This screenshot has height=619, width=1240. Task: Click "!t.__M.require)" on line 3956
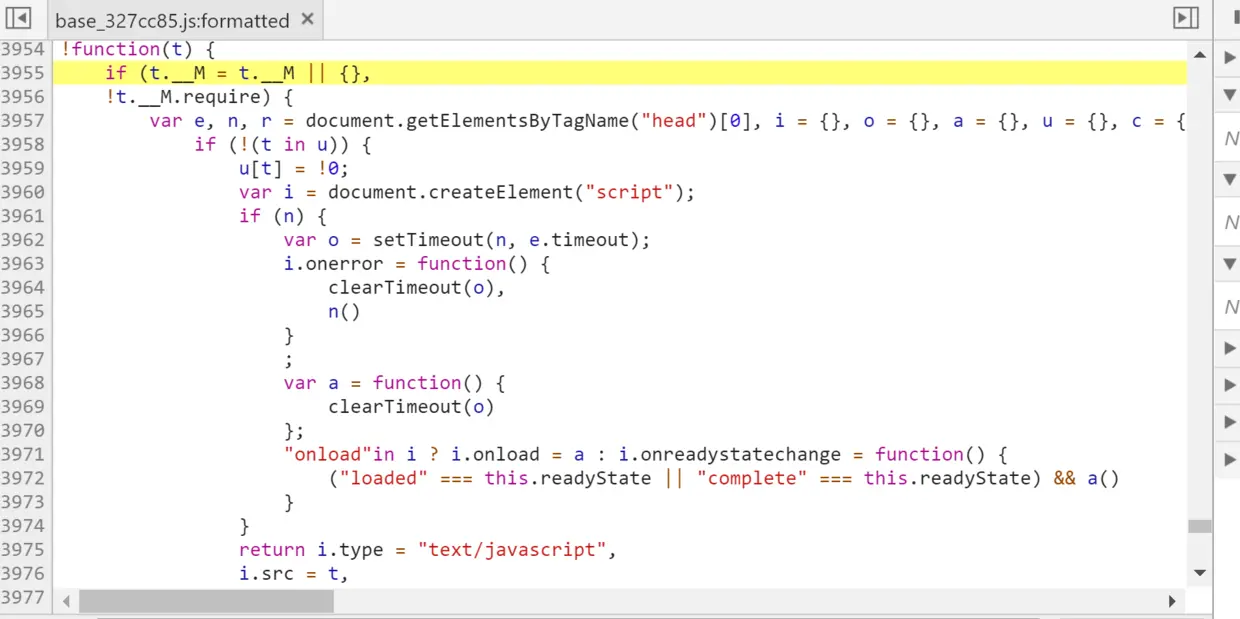click(189, 97)
